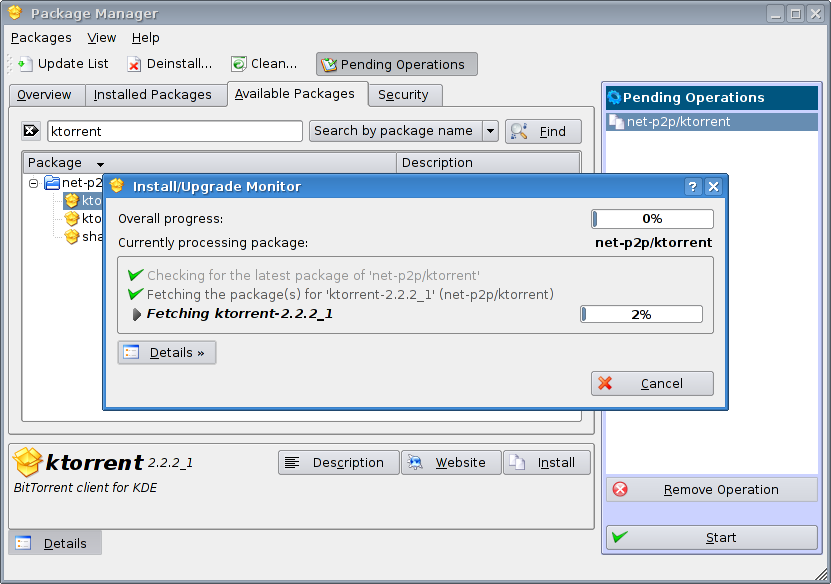Collapse the net-p2p tree category
The width and height of the screenshot is (831, 584).
point(33,183)
